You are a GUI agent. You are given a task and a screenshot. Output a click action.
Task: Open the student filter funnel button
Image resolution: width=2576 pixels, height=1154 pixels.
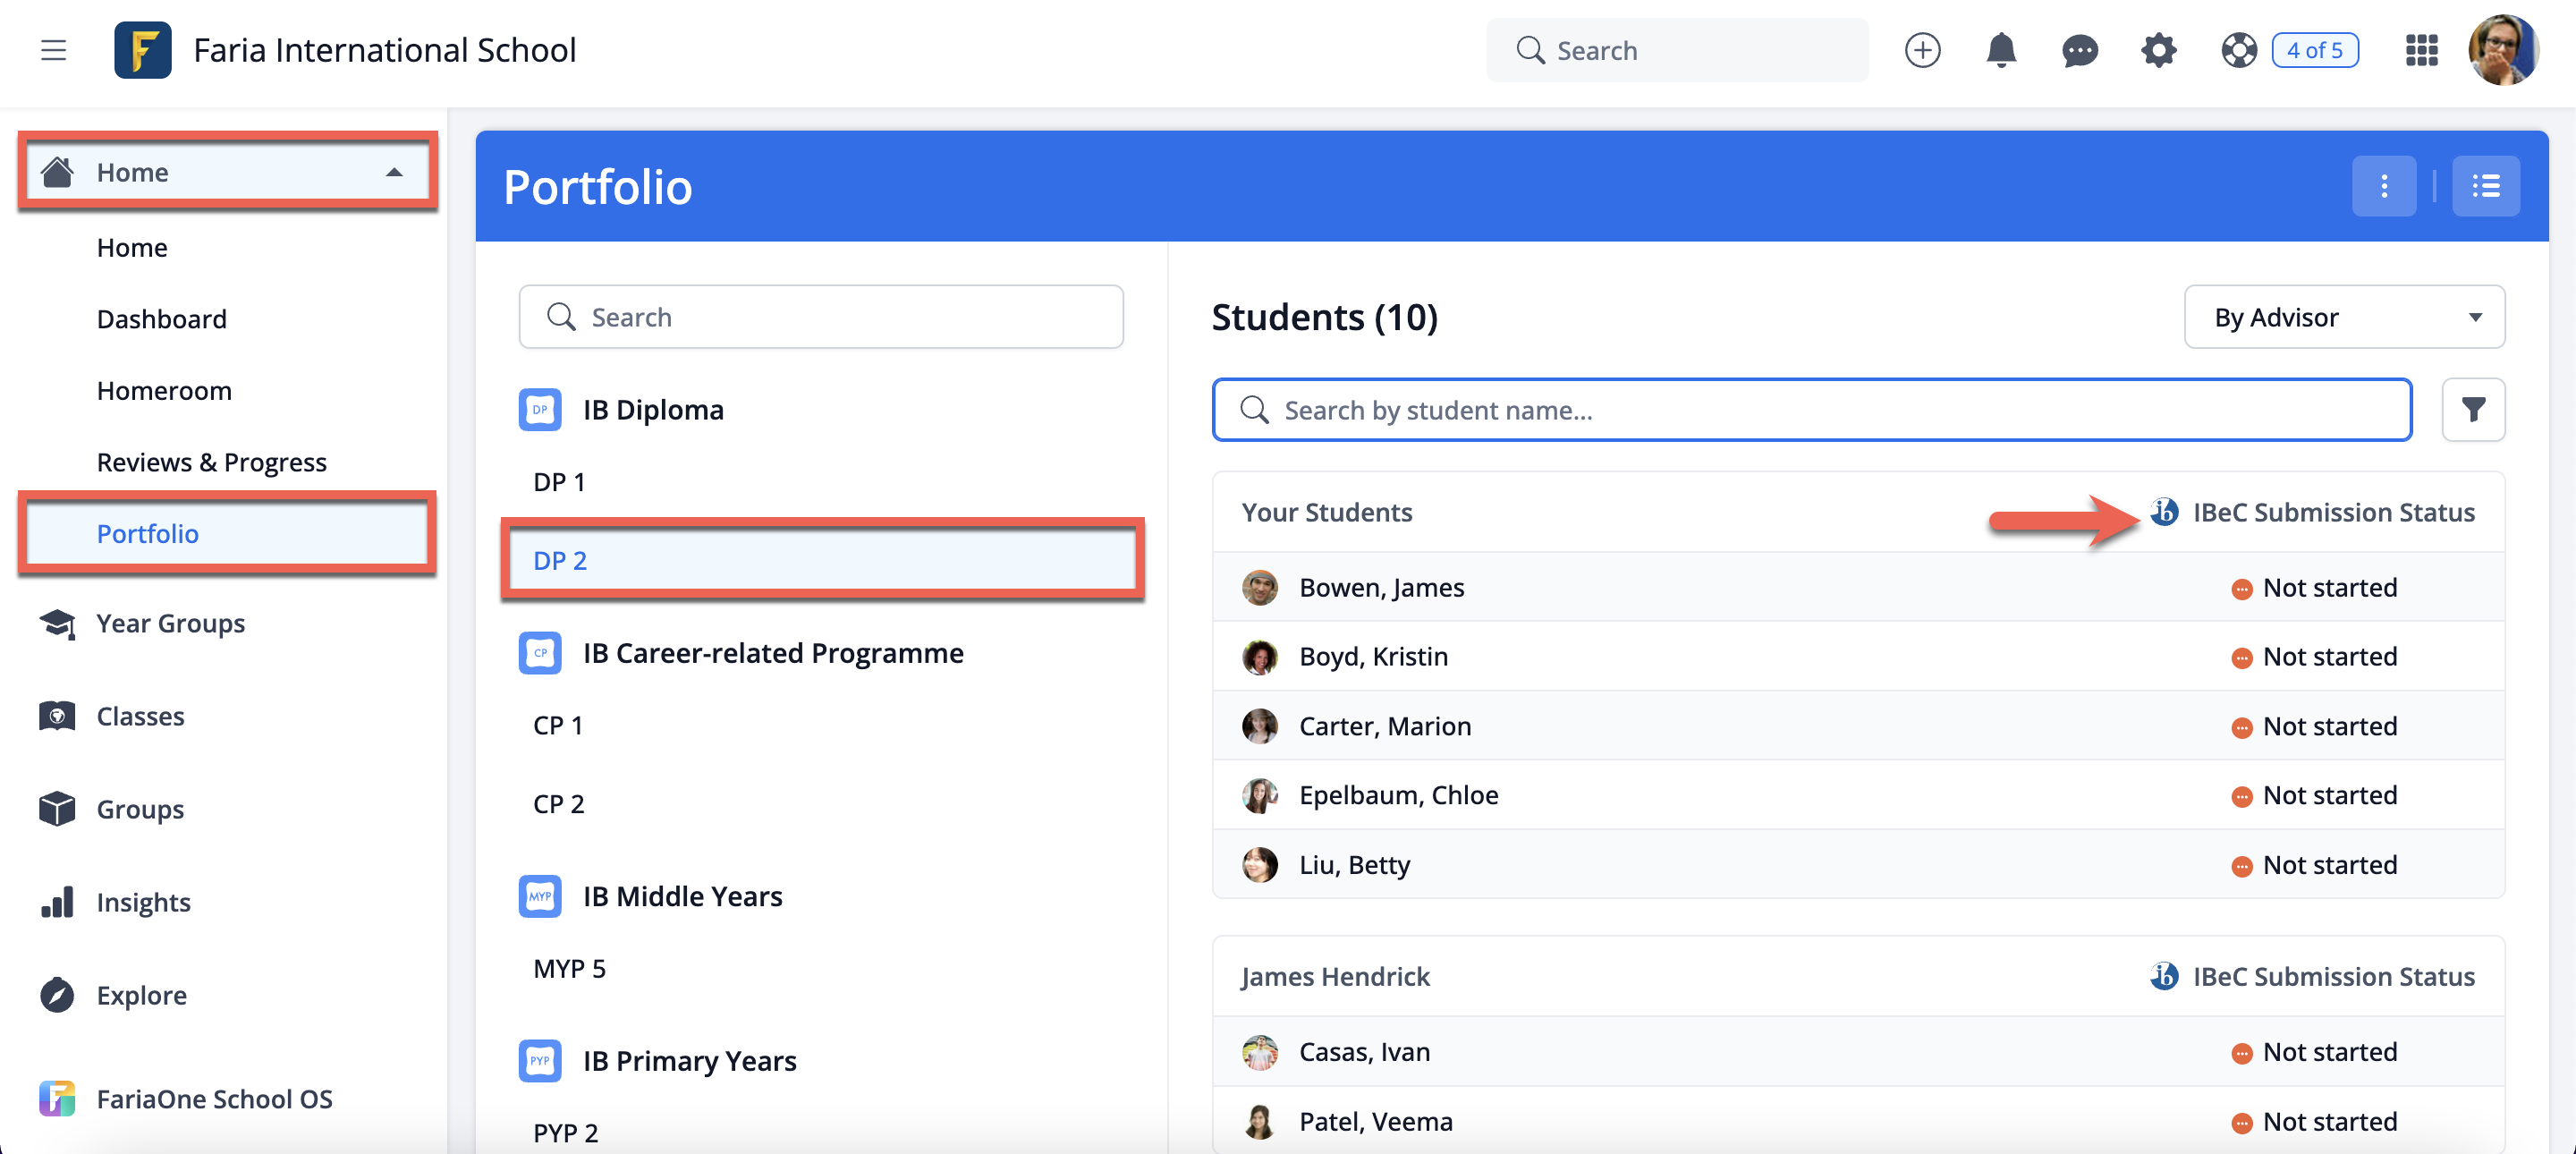coord(2473,410)
